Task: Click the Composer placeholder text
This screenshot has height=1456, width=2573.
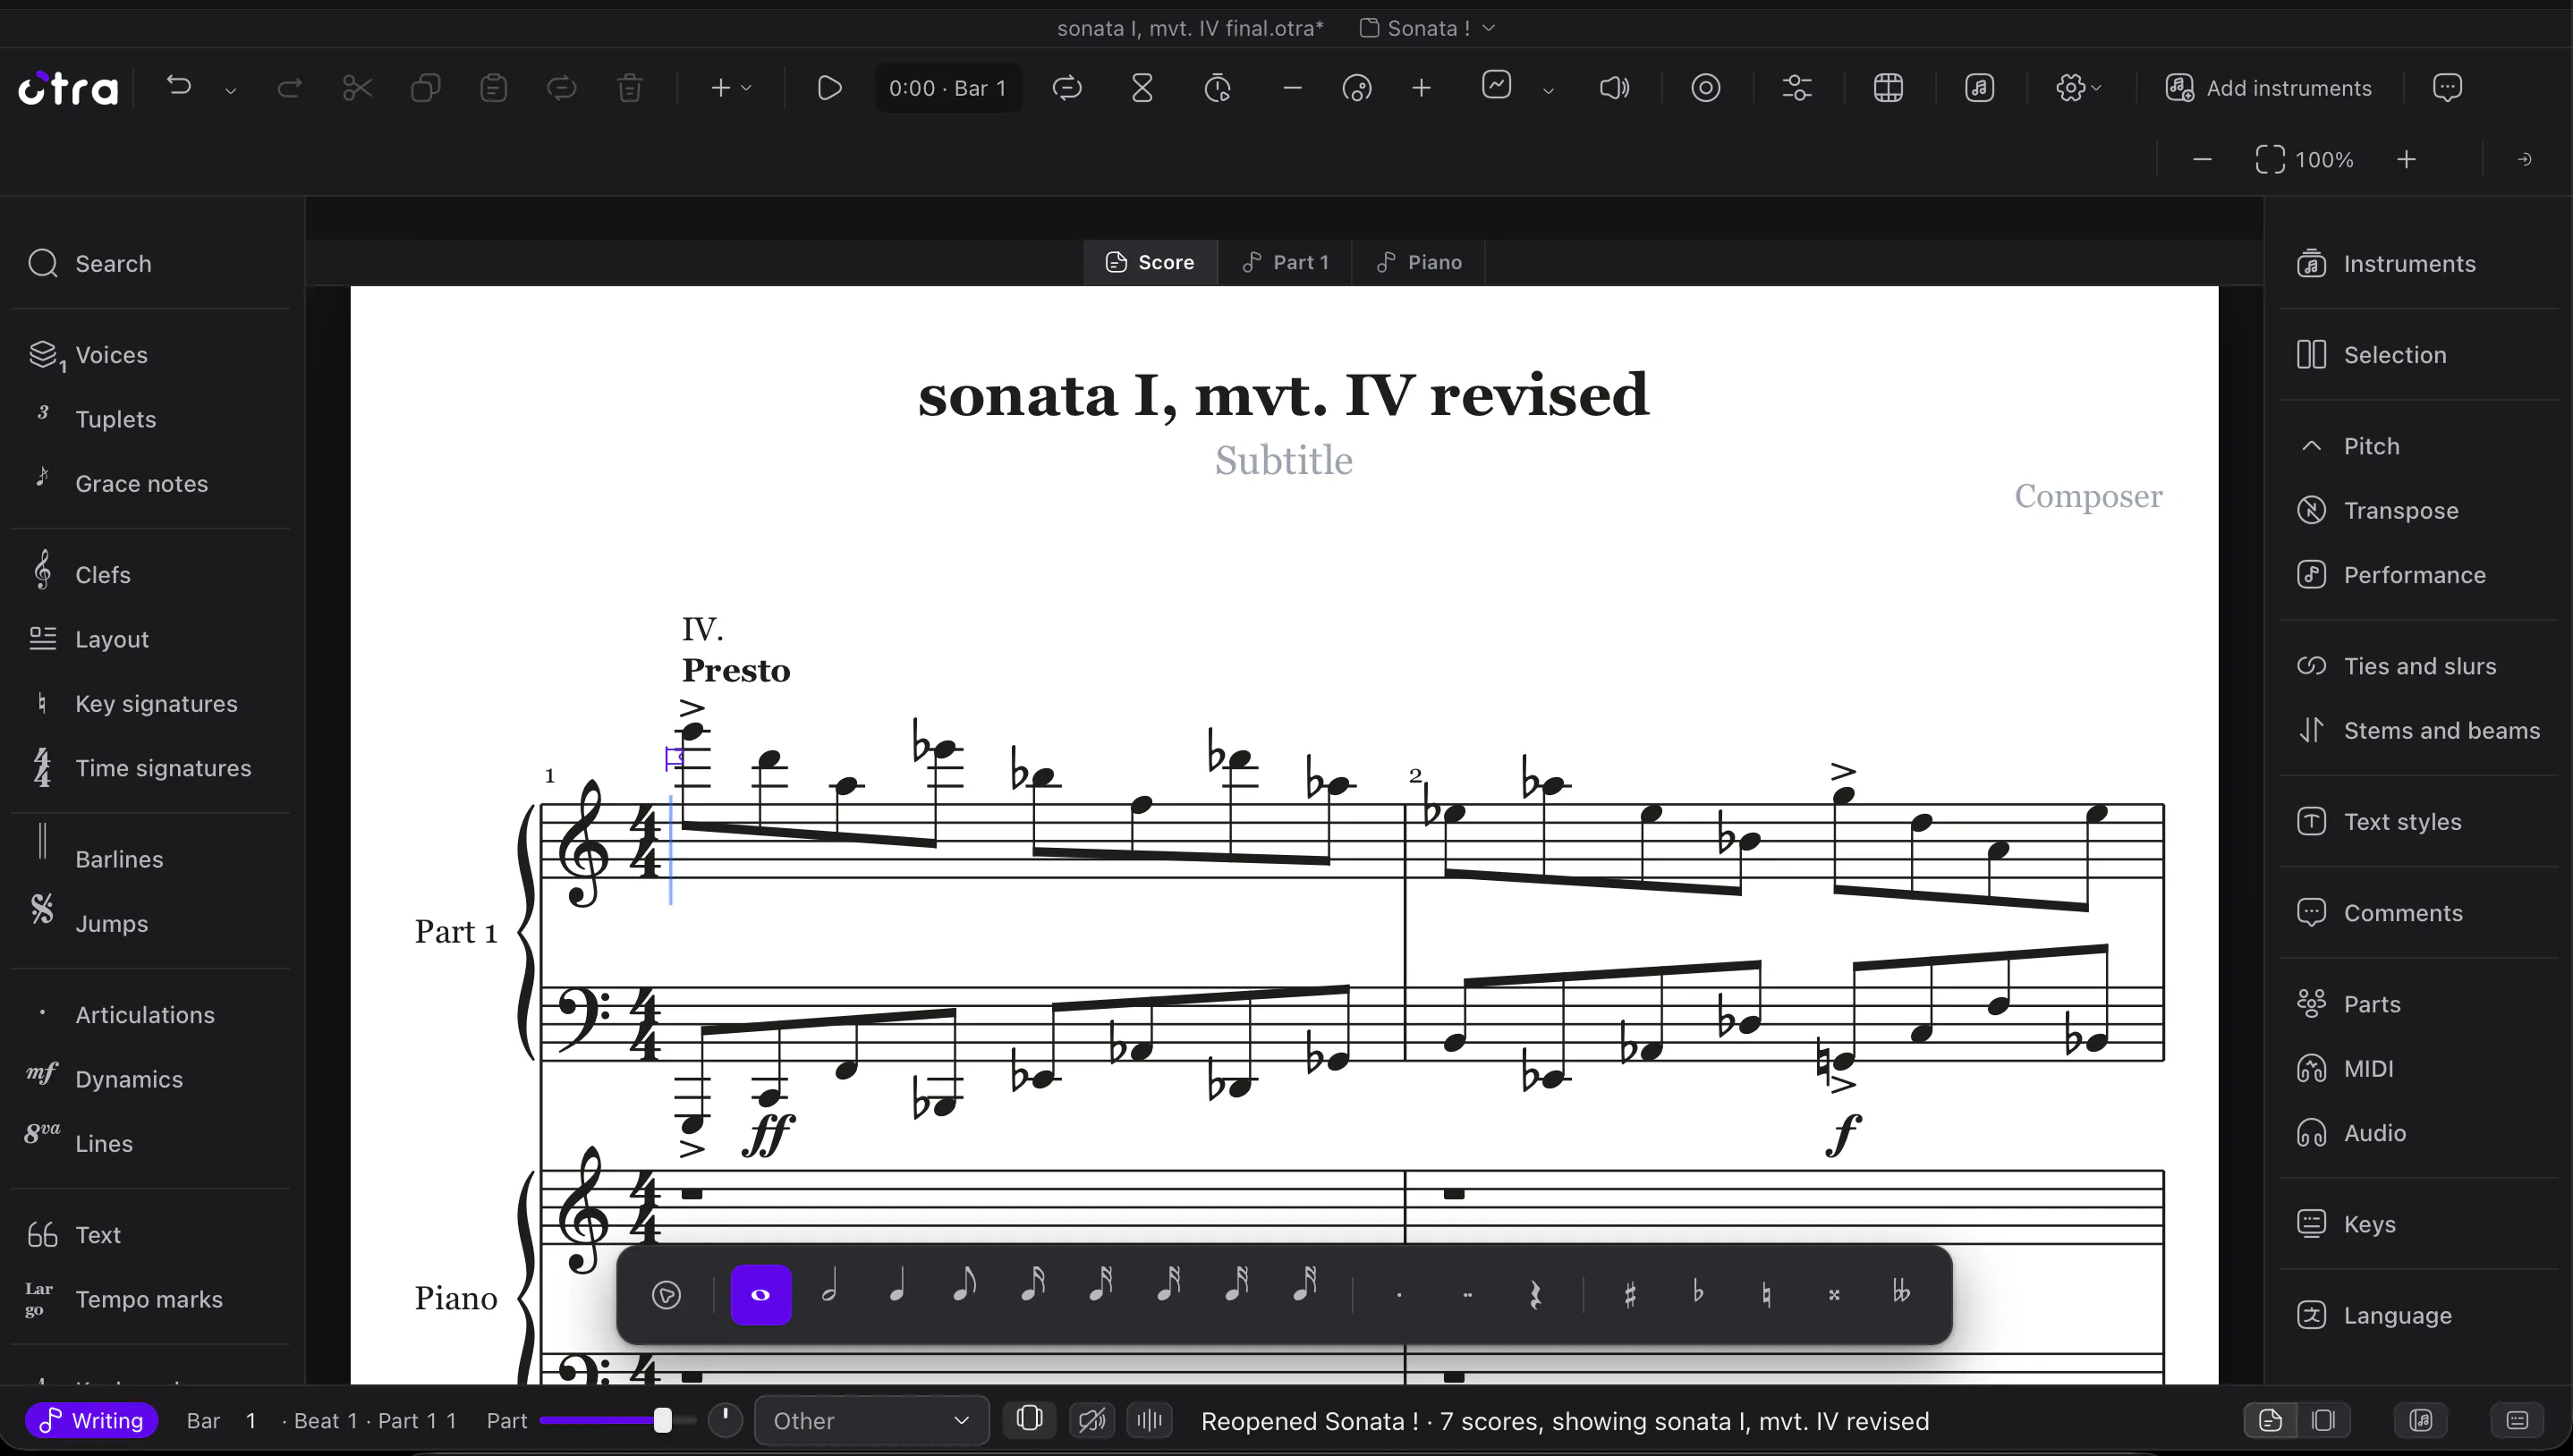Action: 2088,496
